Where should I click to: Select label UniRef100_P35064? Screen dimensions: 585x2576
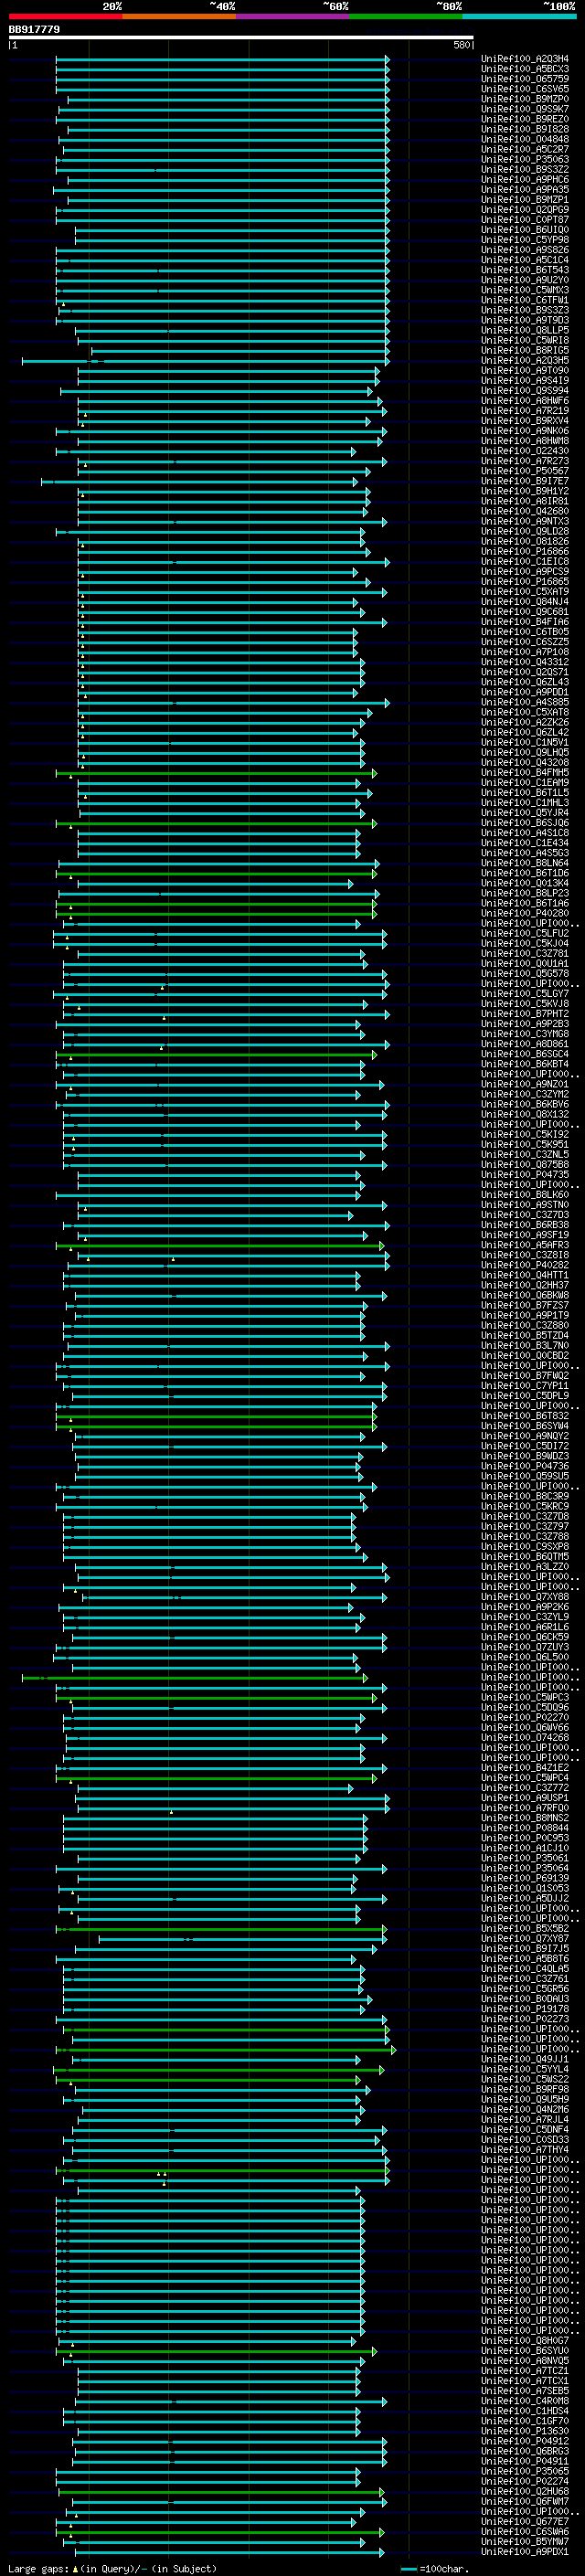[525, 1867]
